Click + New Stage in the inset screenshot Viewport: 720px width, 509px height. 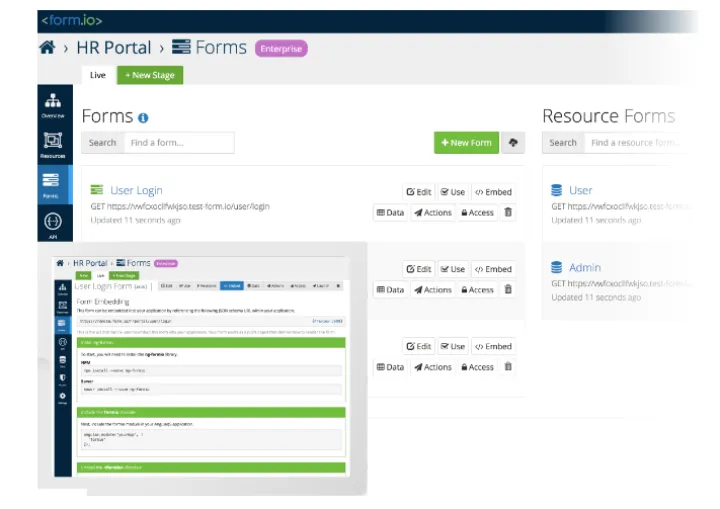pos(124,276)
